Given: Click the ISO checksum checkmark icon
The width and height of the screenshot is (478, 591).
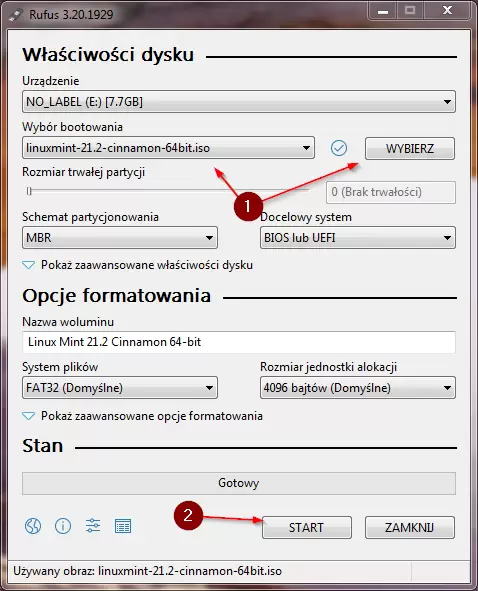Looking at the screenshot, I should (339, 148).
